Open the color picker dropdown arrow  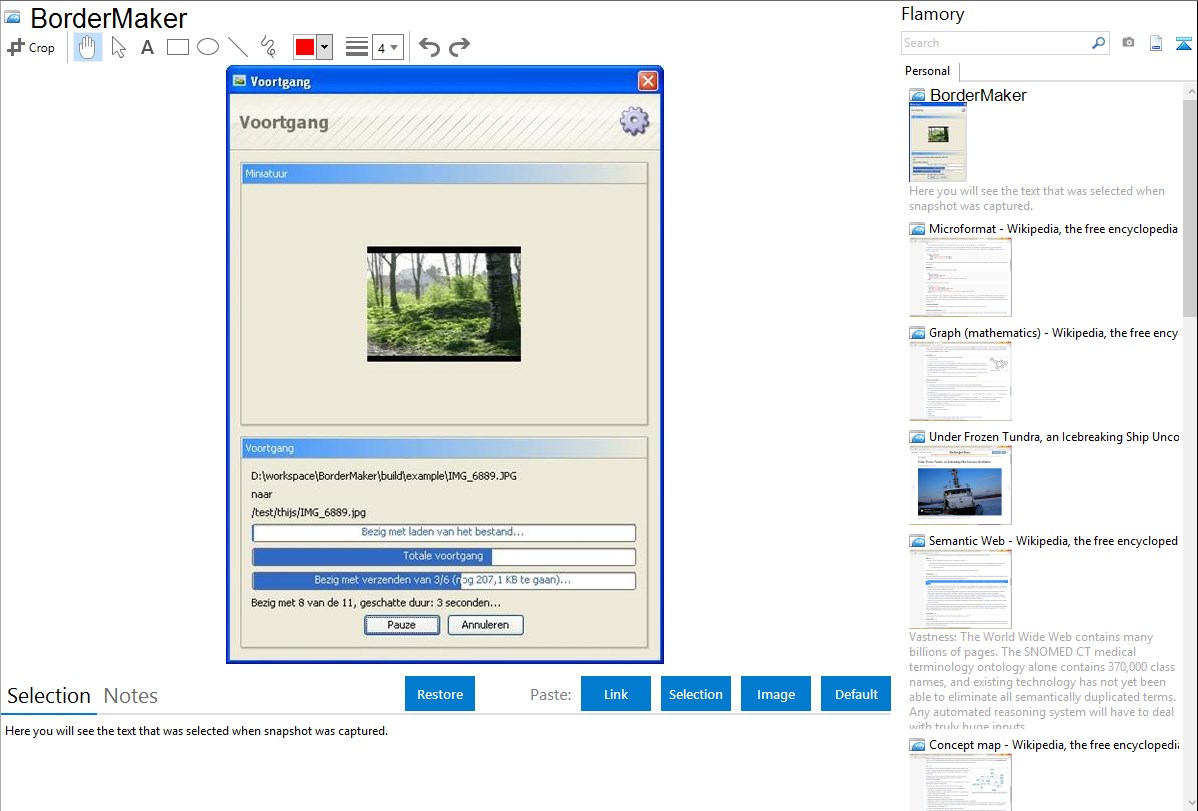click(325, 47)
